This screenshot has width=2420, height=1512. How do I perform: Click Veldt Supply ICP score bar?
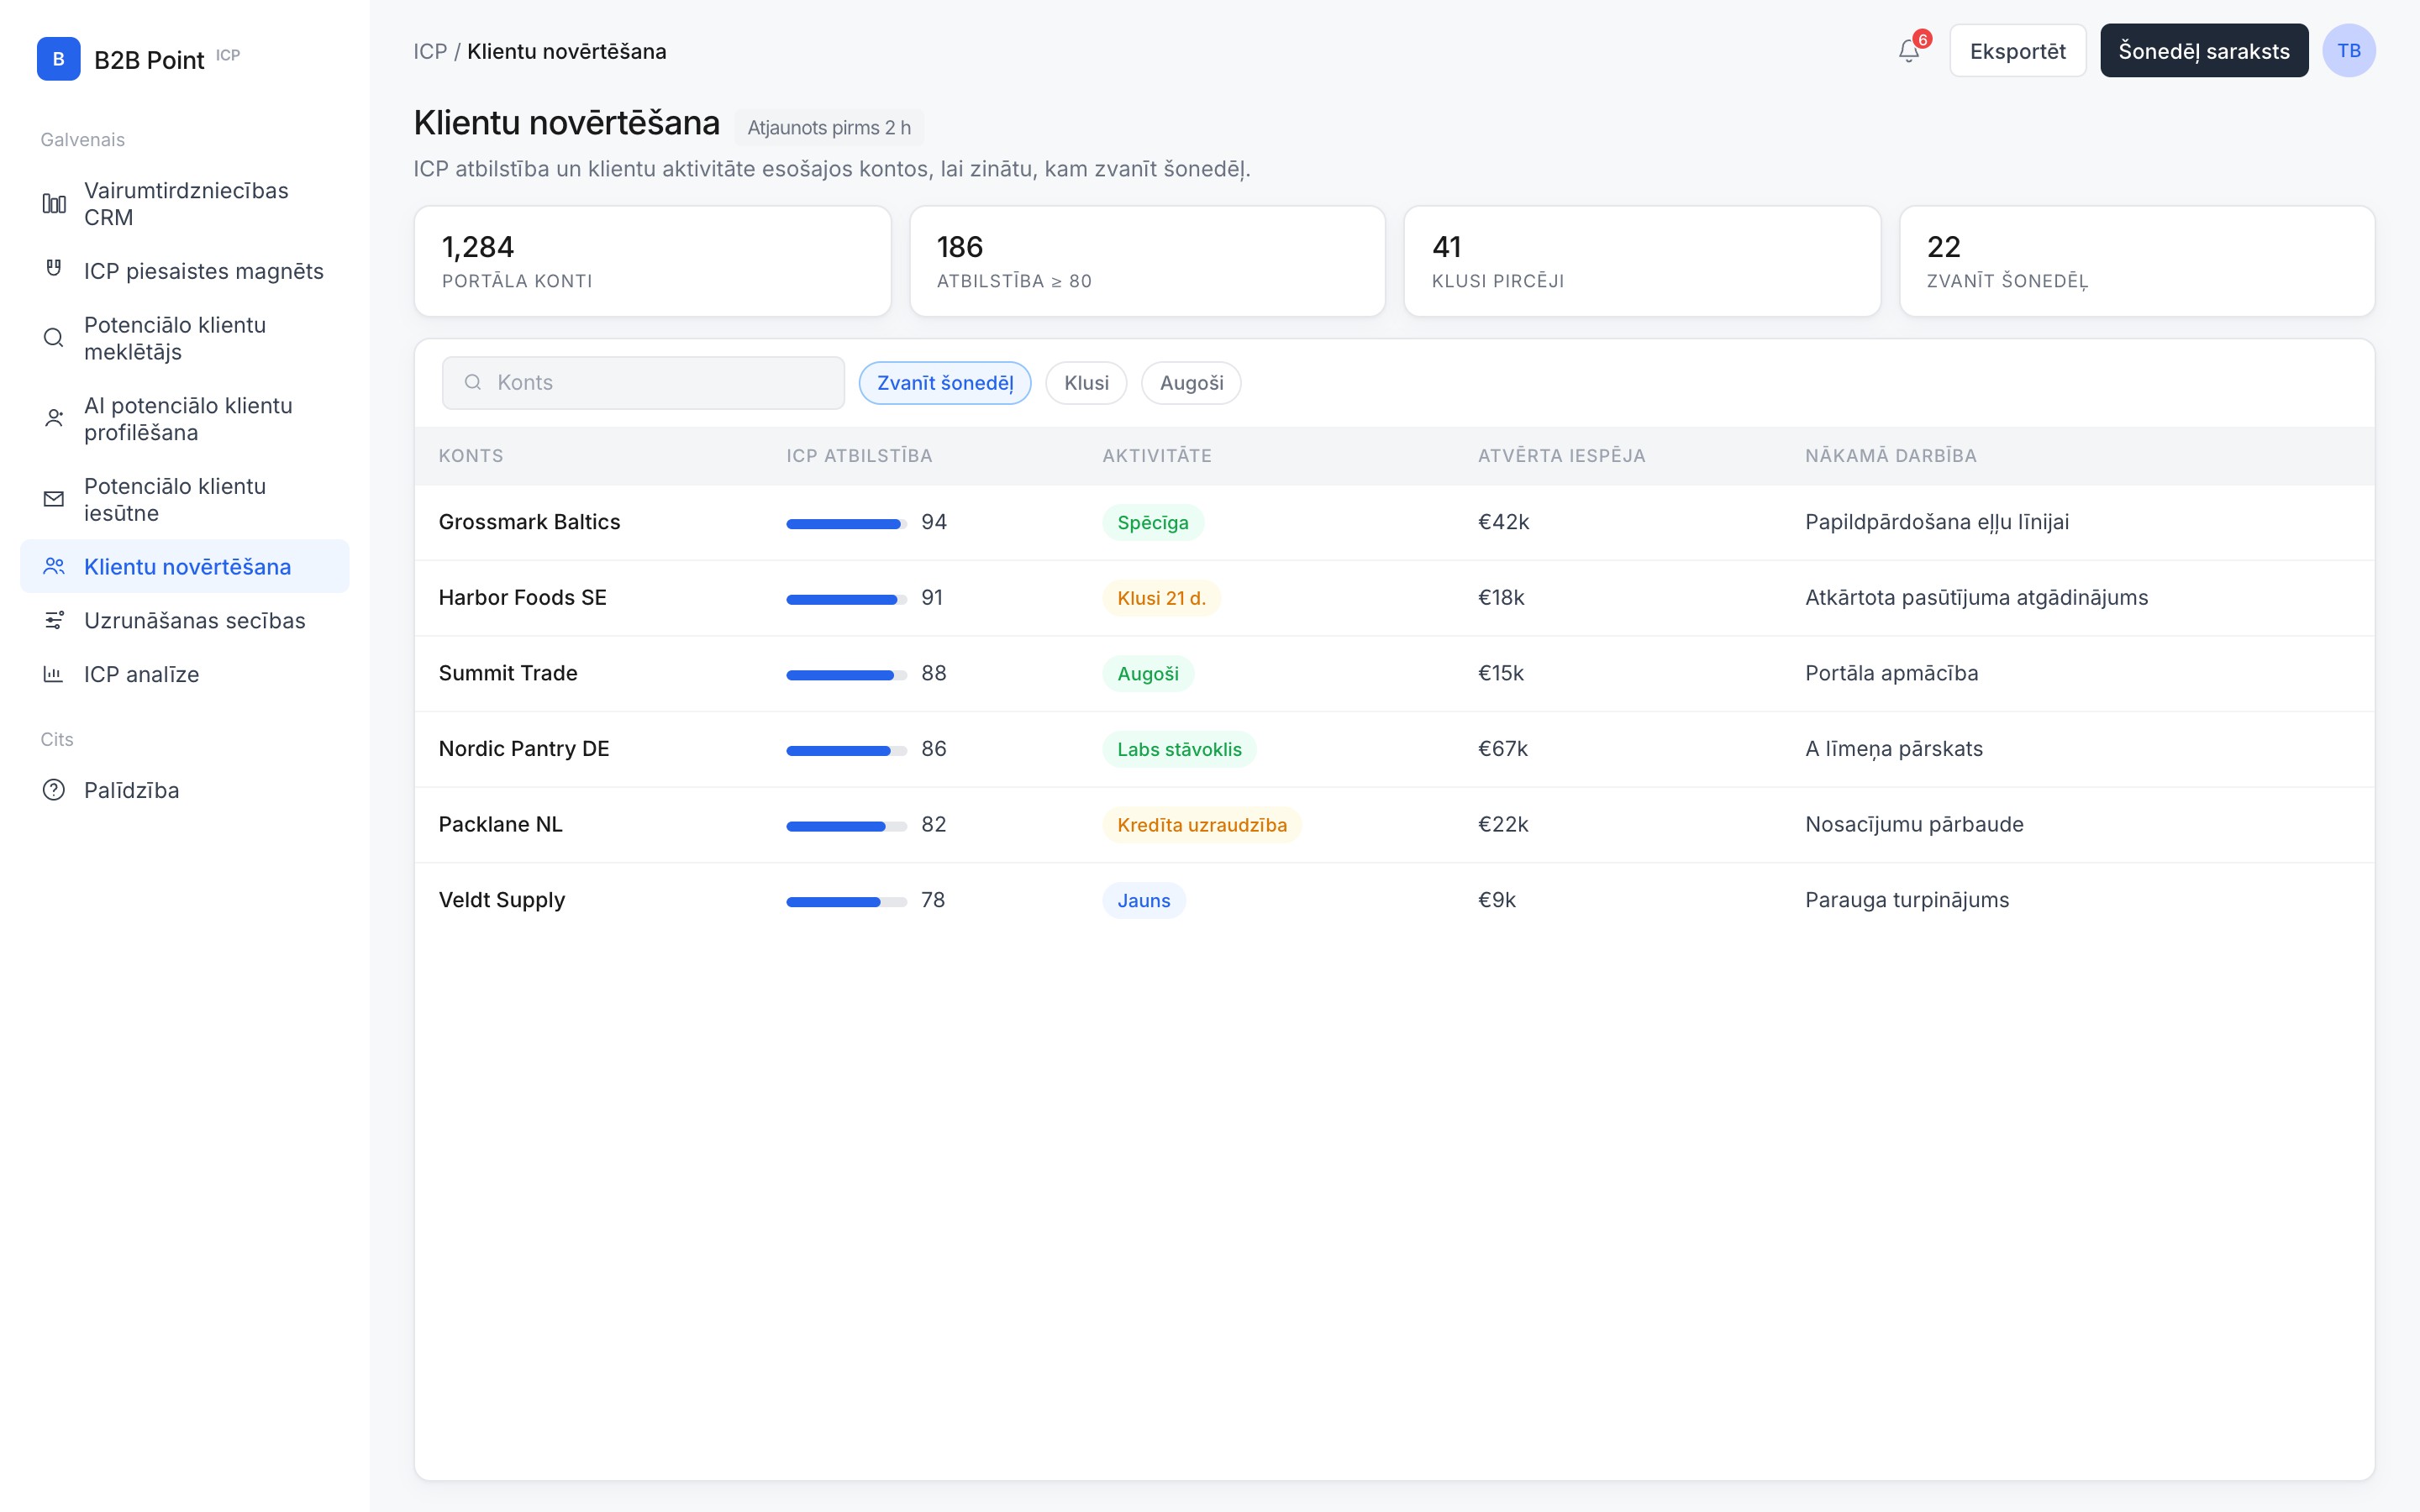846,902
